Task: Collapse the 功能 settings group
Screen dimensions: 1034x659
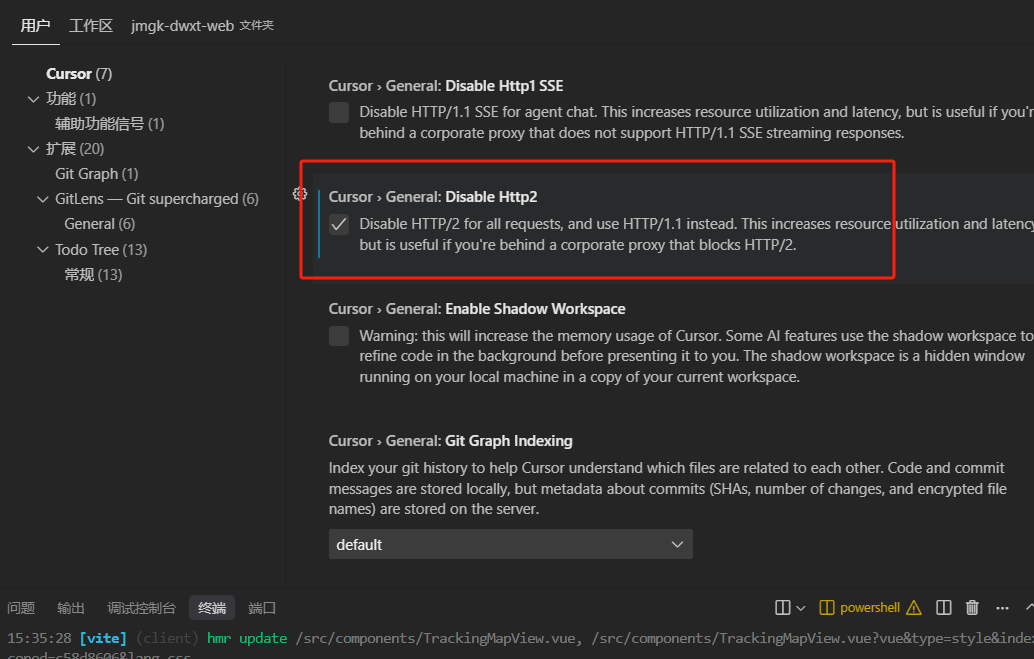Action: point(34,99)
